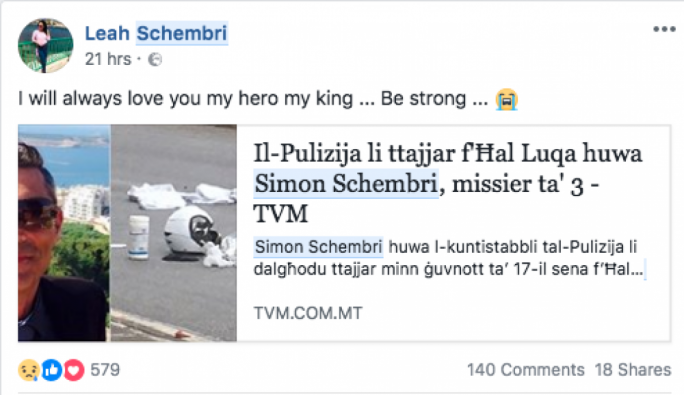
Task: Click the sad reaction icon
Action: click(29, 370)
